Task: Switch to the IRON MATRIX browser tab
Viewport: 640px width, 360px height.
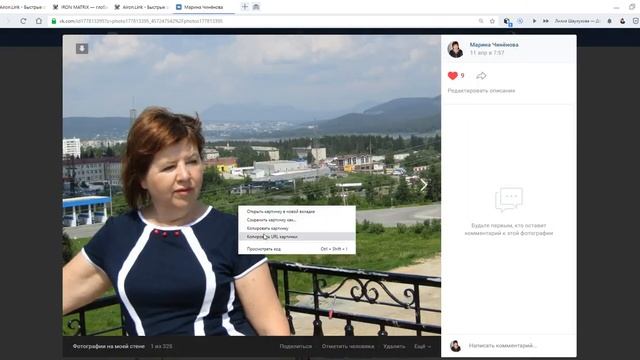Action: pyautogui.click(x=80, y=7)
